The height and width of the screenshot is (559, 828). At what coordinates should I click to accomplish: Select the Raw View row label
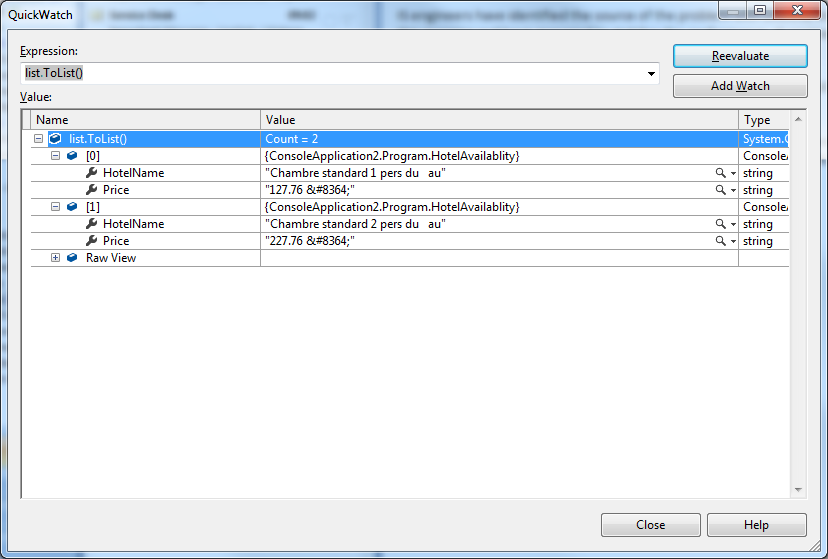[111, 258]
